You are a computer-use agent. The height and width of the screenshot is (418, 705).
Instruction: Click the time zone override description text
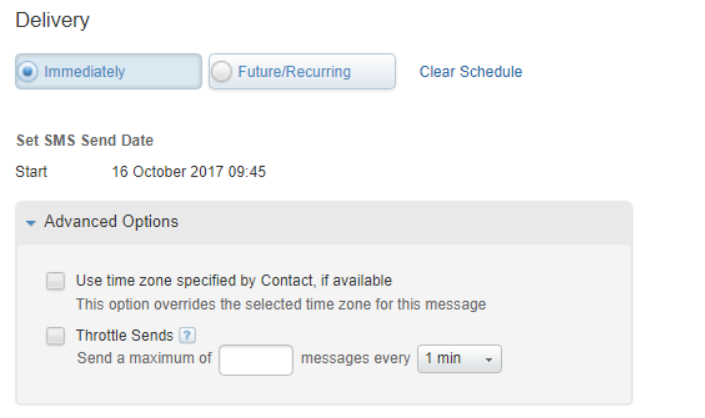click(x=281, y=304)
